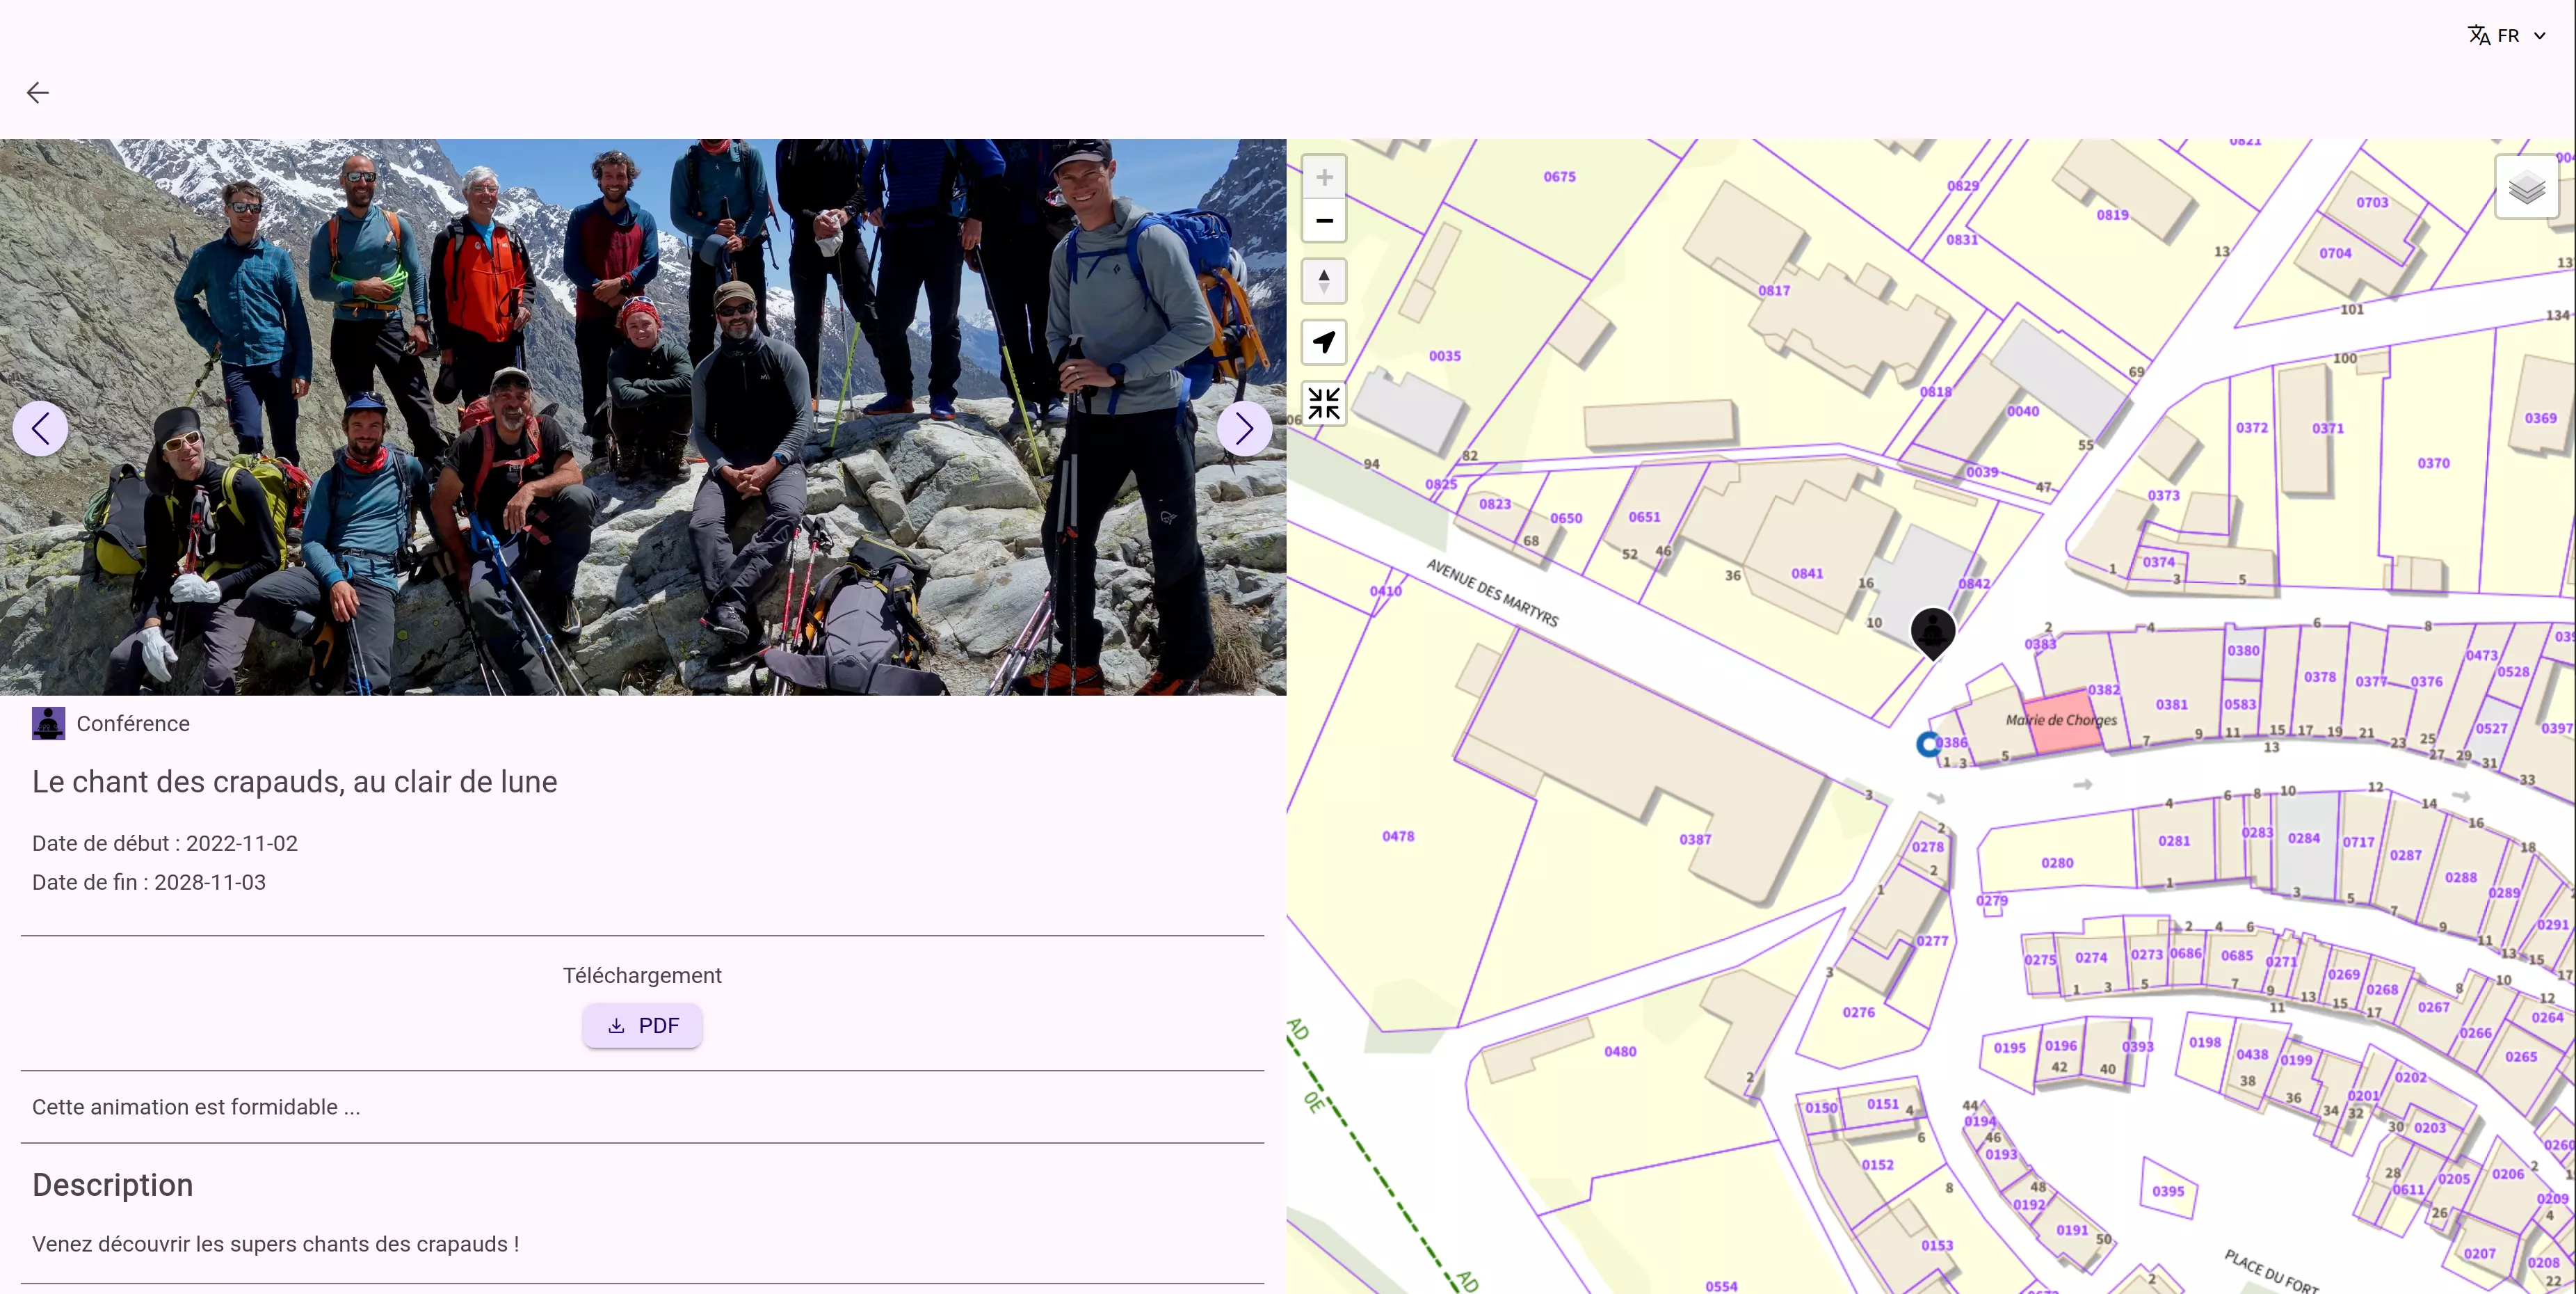Collapse the map with the shrink icon
Screen dimensions: 2576x1294
pyautogui.click(x=1324, y=404)
